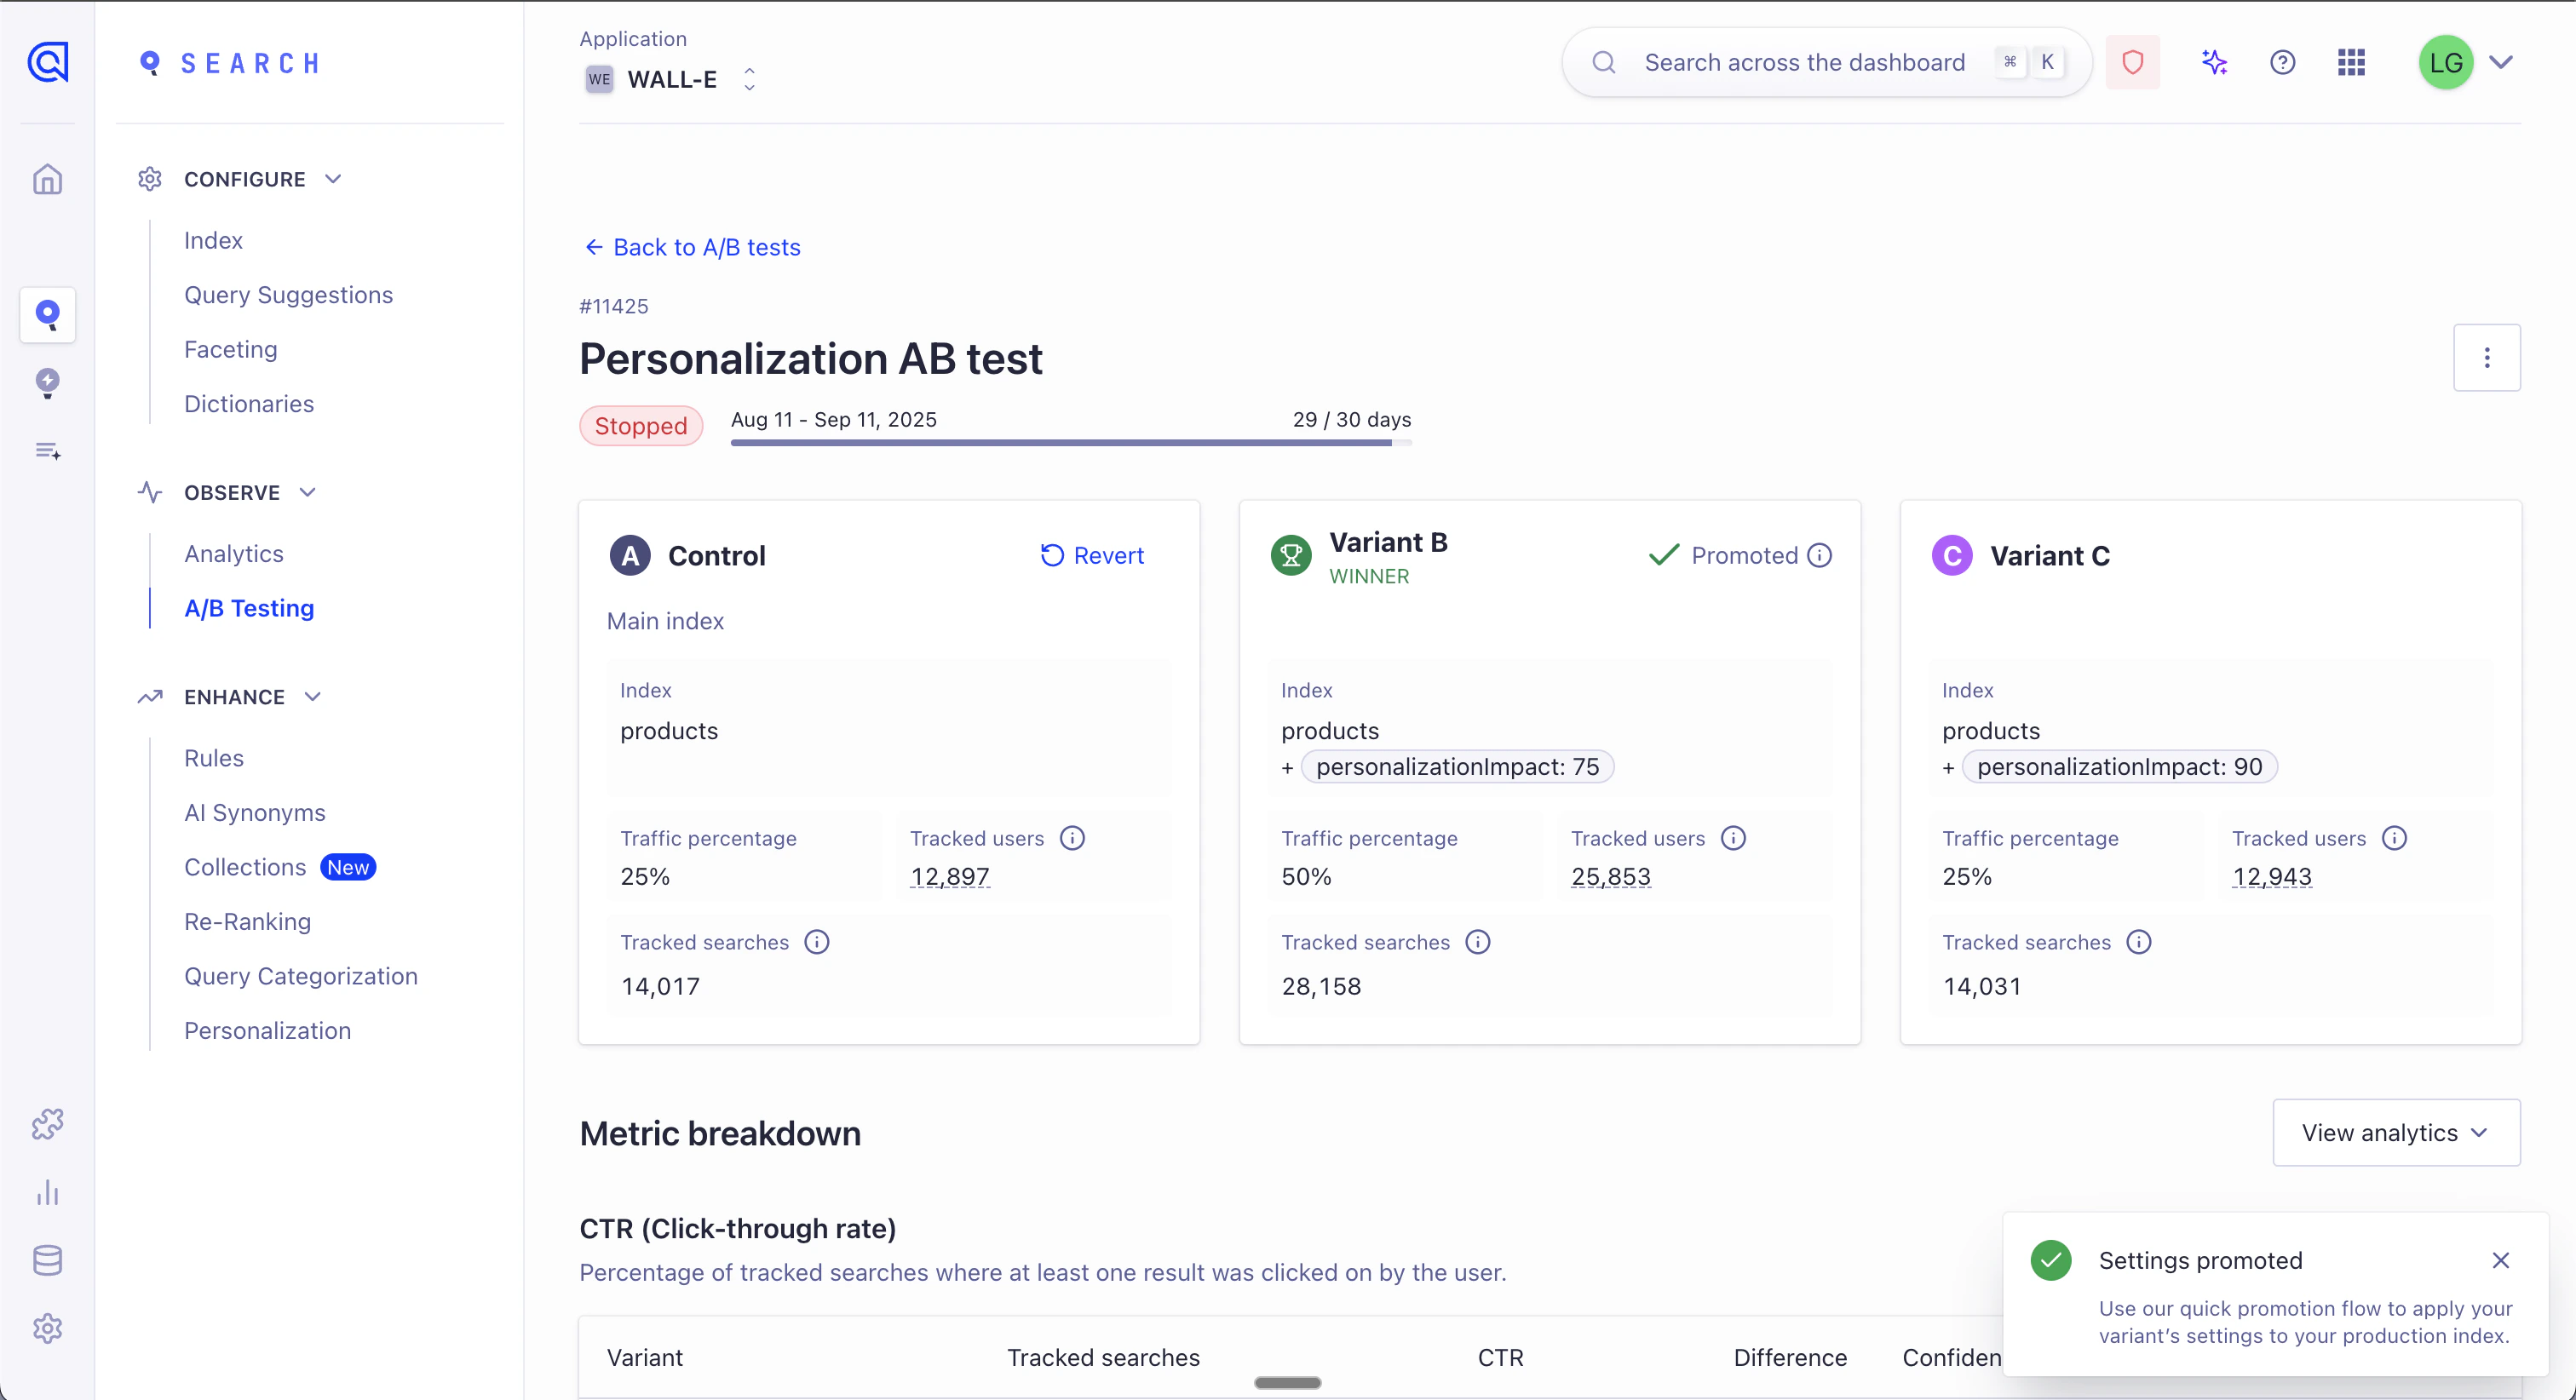Select the Search product icon in sidebar
This screenshot has height=1400, width=2576.
47,315
